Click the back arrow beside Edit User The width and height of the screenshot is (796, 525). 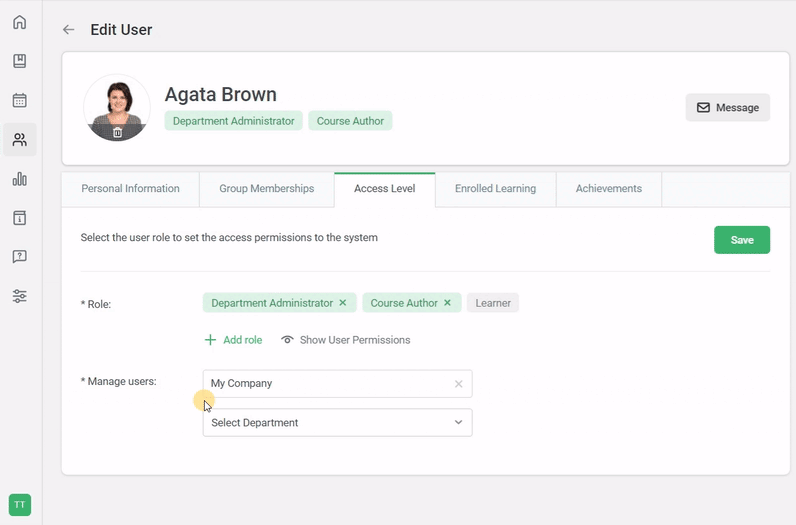point(68,30)
